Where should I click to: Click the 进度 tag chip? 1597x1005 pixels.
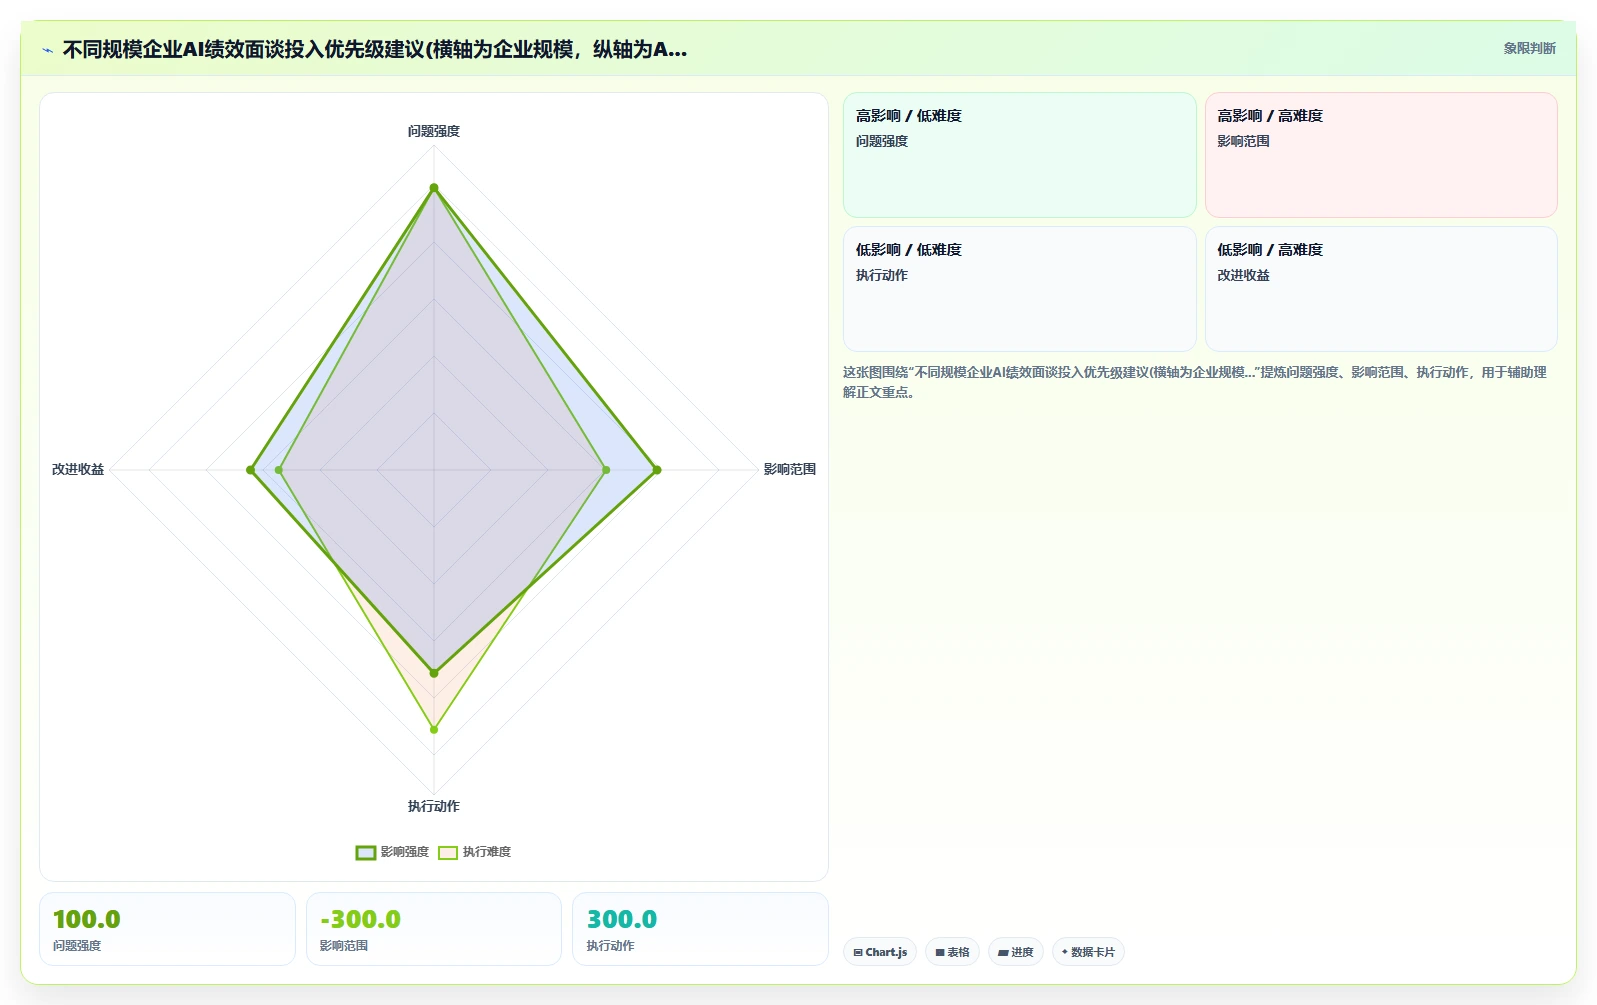click(x=1016, y=952)
